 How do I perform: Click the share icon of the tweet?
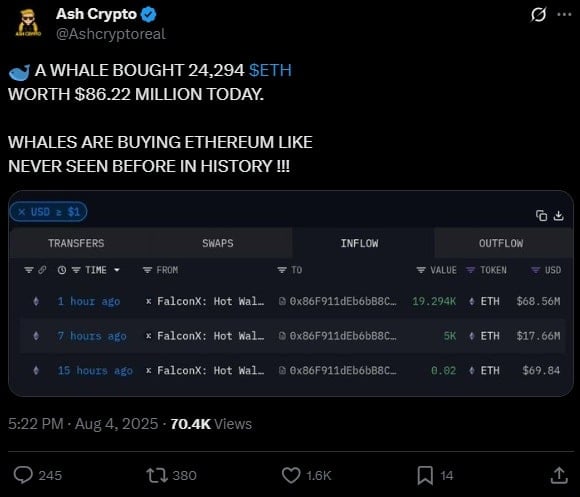tap(559, 475)
